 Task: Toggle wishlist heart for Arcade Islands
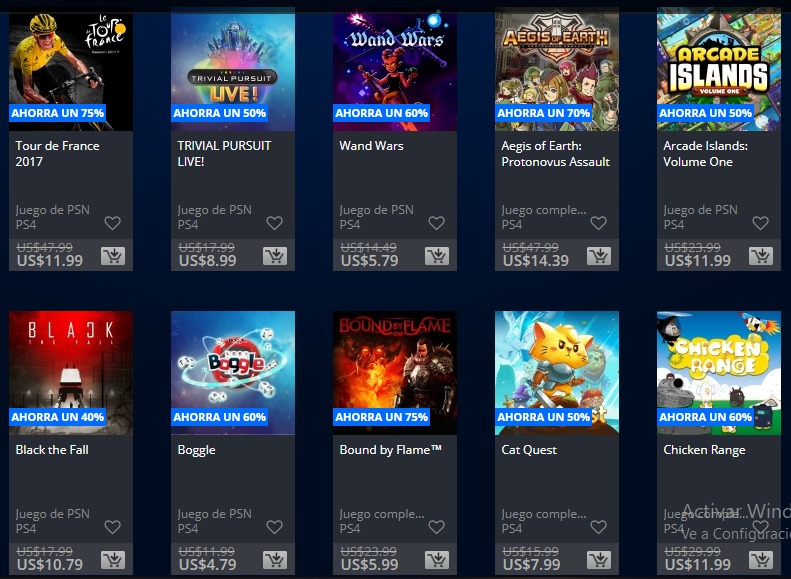760,222
